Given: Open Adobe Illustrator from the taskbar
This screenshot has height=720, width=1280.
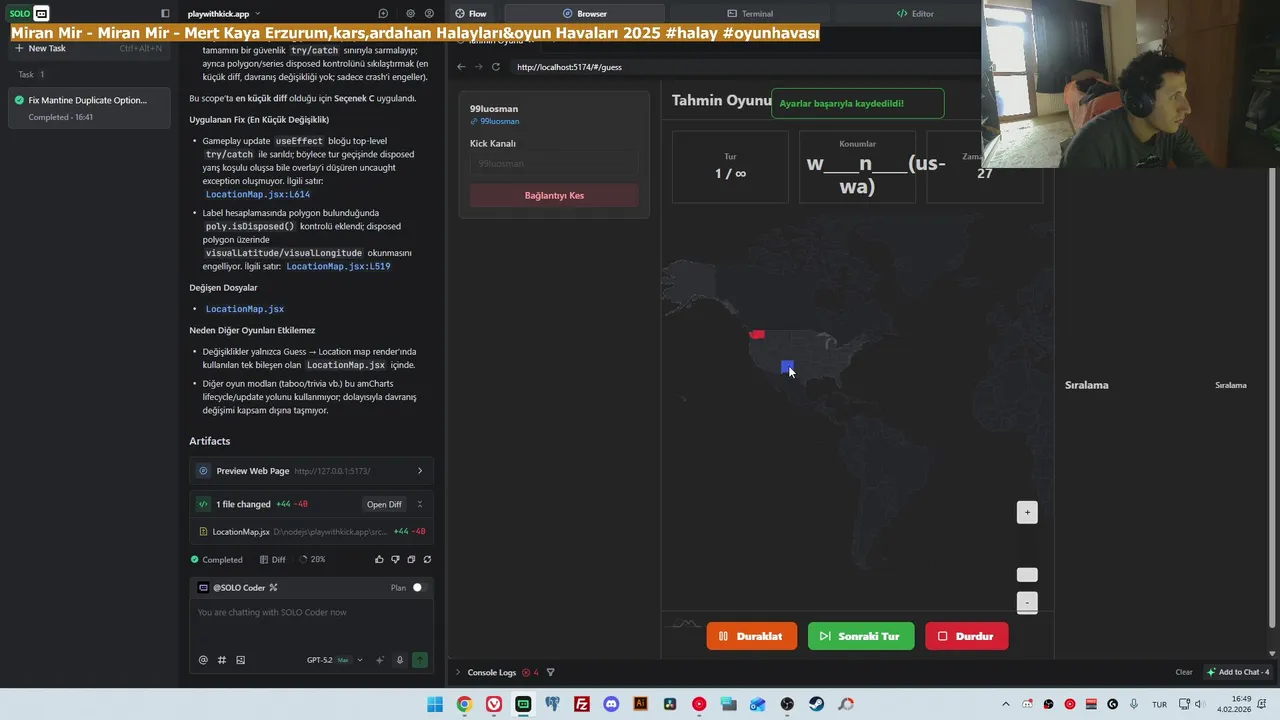Looking at the screenshot, I should pos(640,704).
